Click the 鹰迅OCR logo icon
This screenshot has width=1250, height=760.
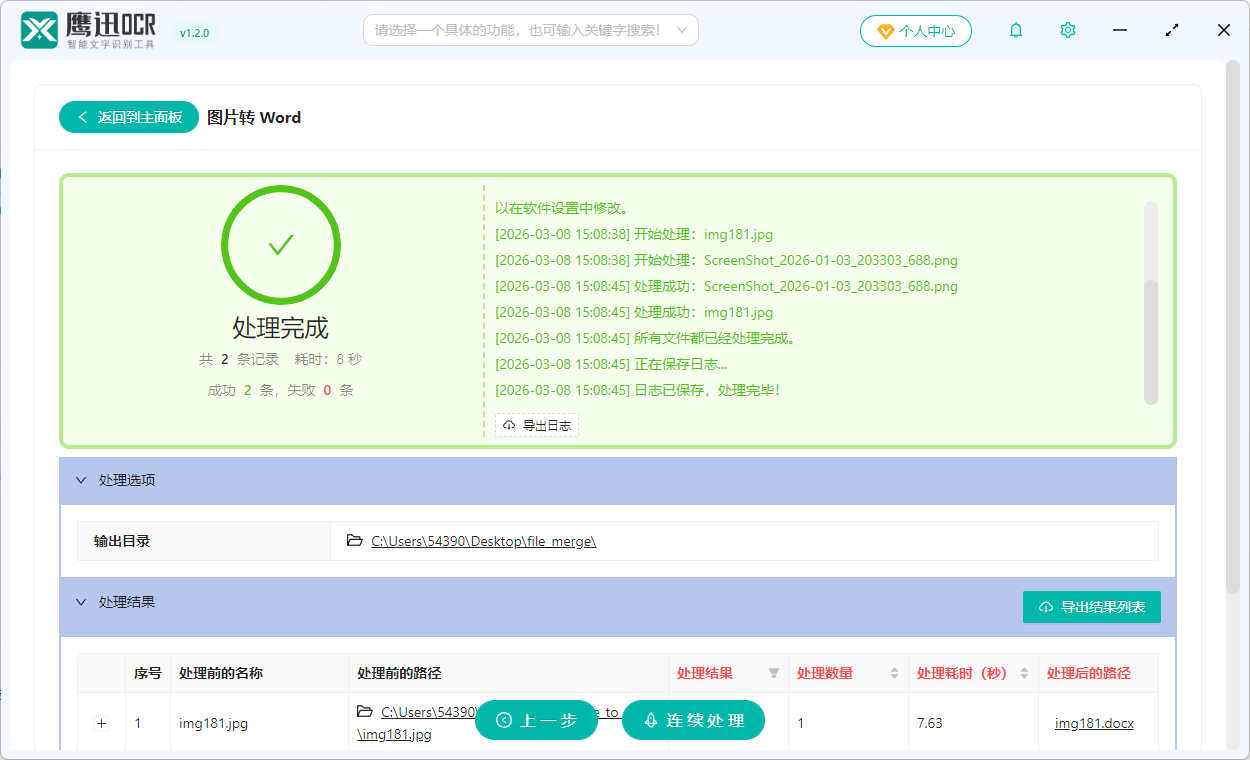pyautogui.click(x=39, y=30)
